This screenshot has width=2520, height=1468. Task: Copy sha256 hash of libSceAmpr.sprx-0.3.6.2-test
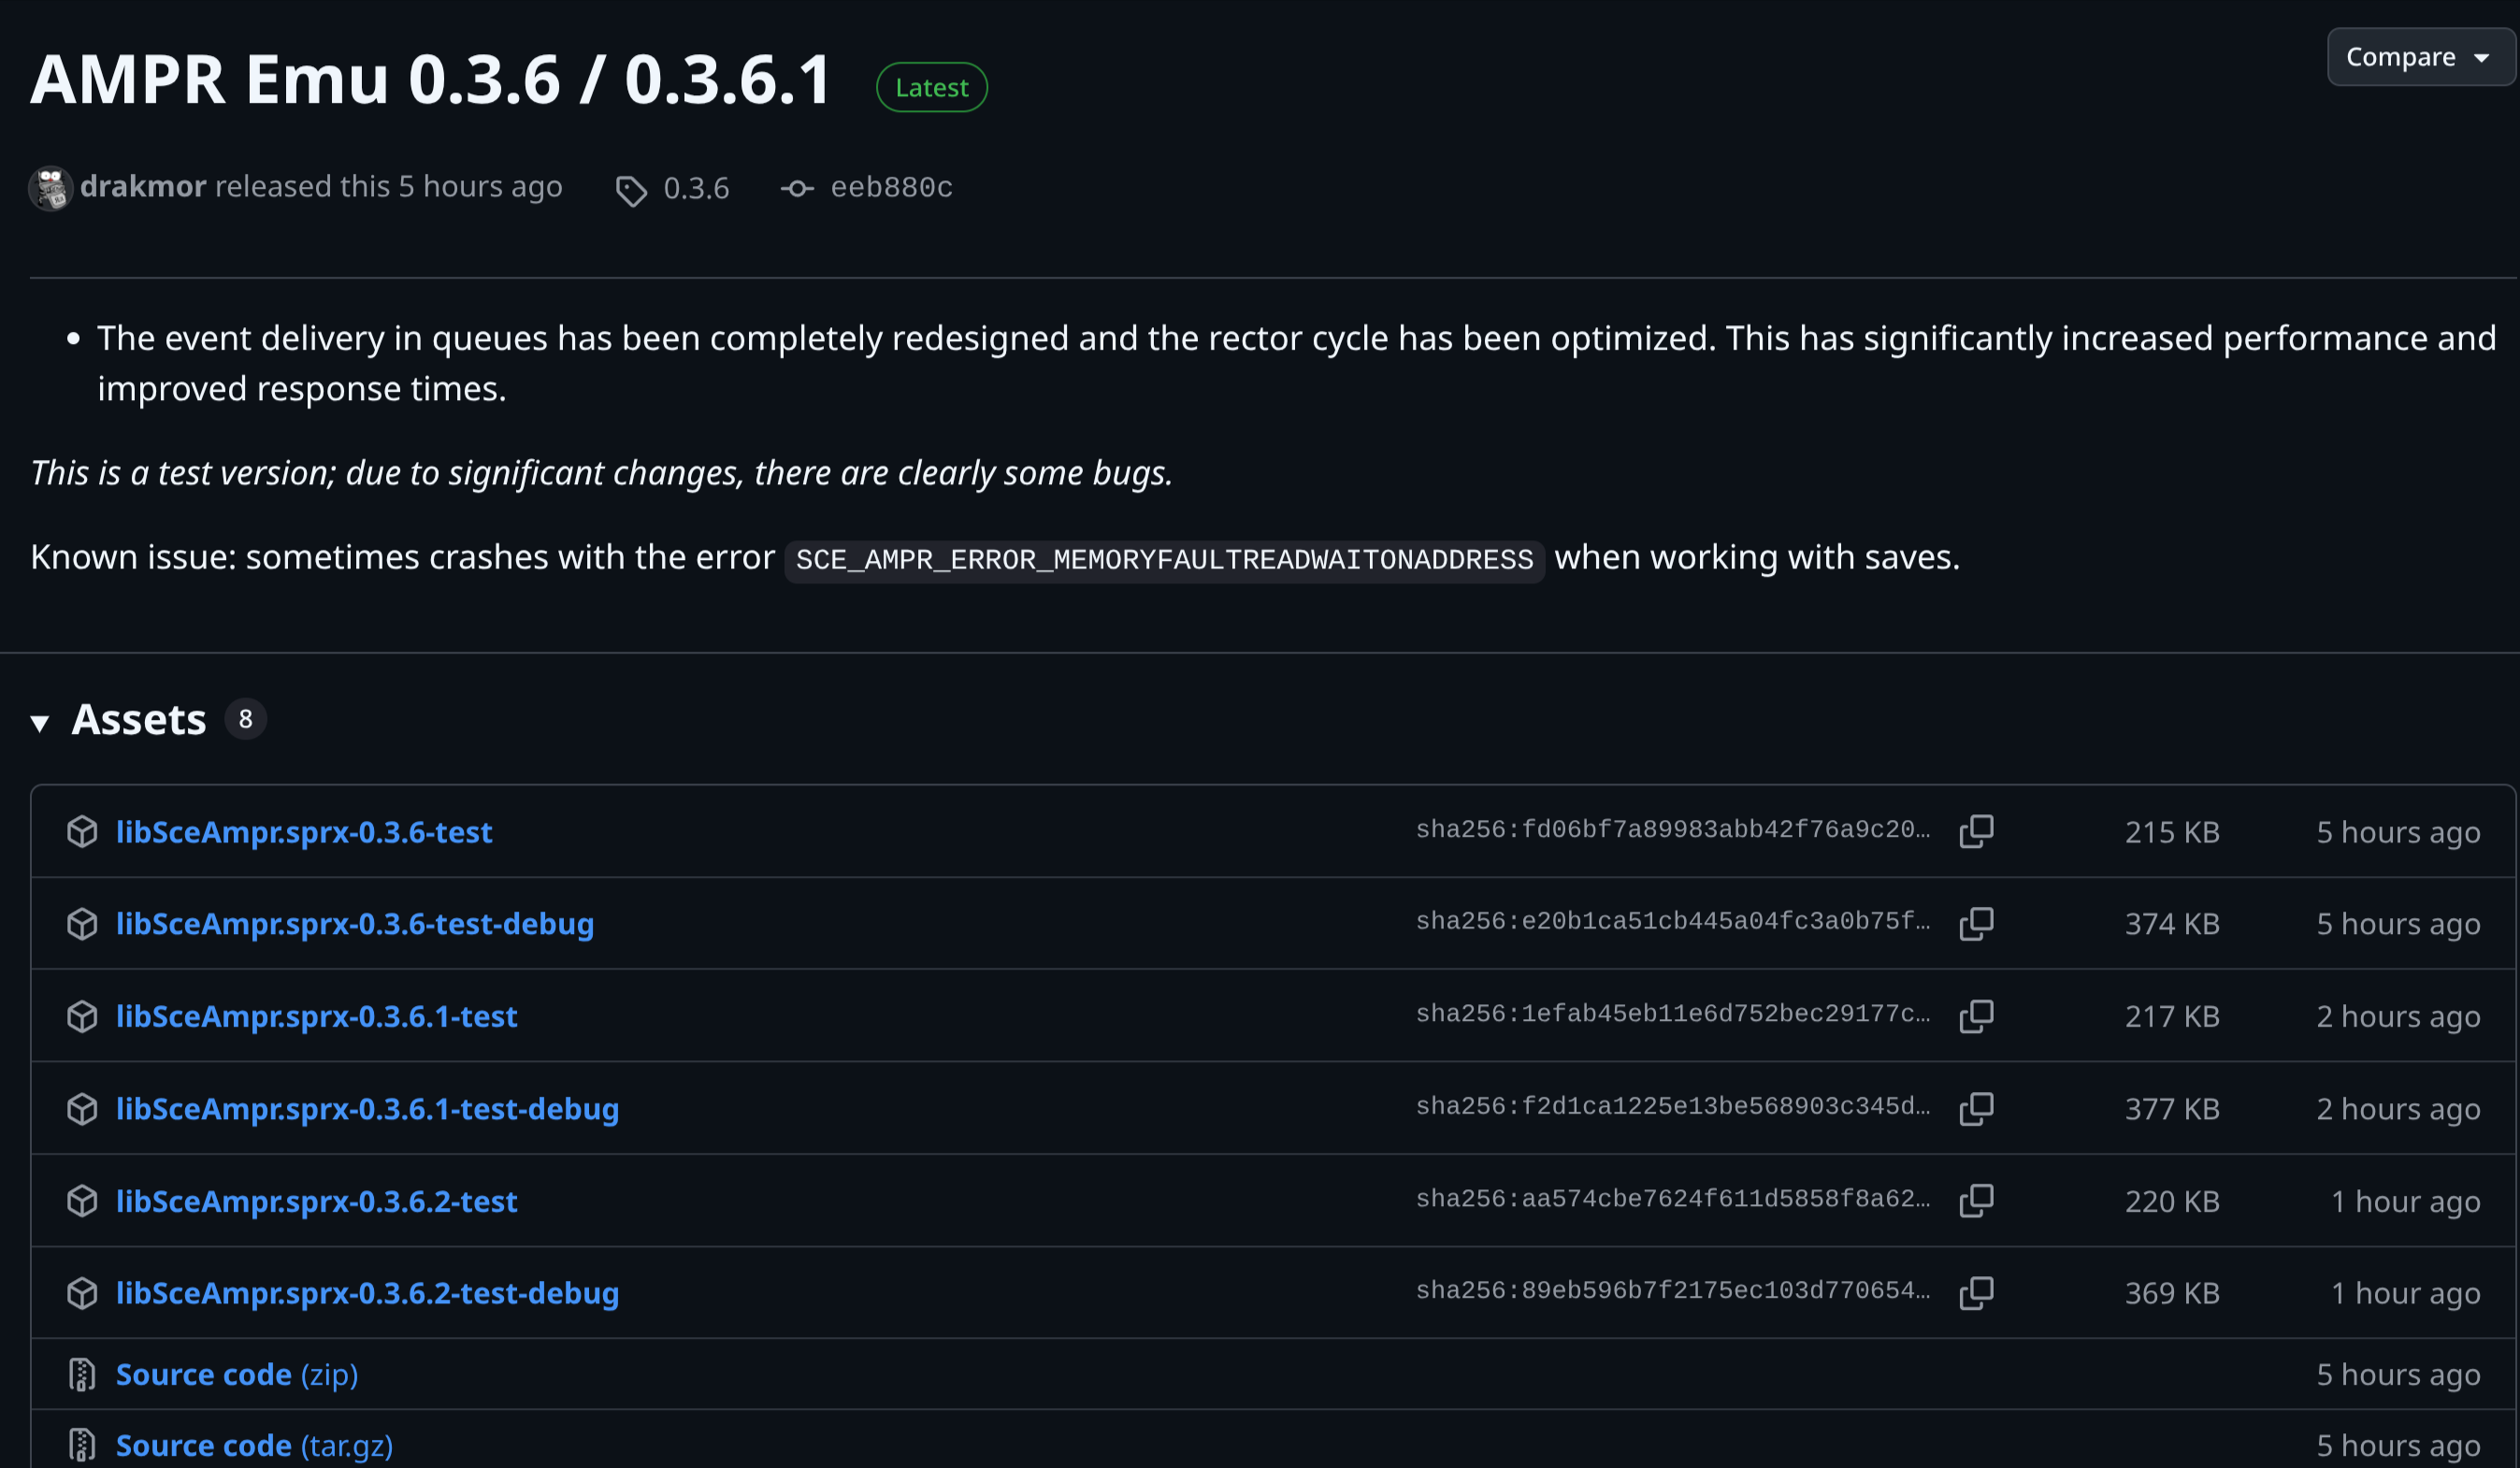click(x=1976, y=1200)
